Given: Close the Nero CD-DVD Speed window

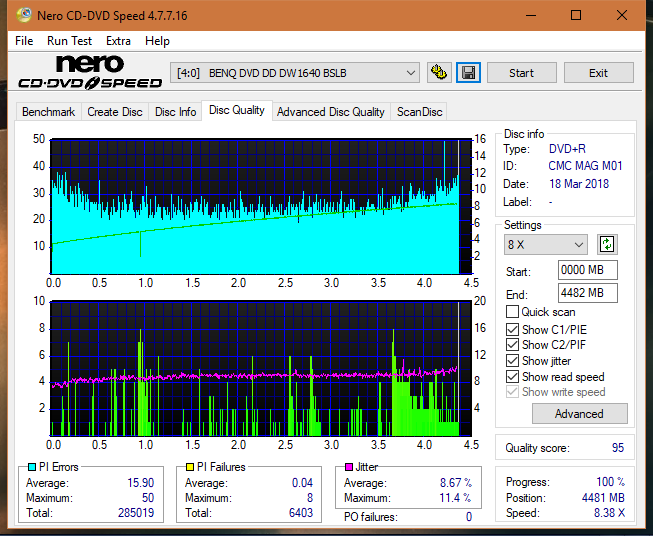Looking at the screenshot, I should (622, 15).
